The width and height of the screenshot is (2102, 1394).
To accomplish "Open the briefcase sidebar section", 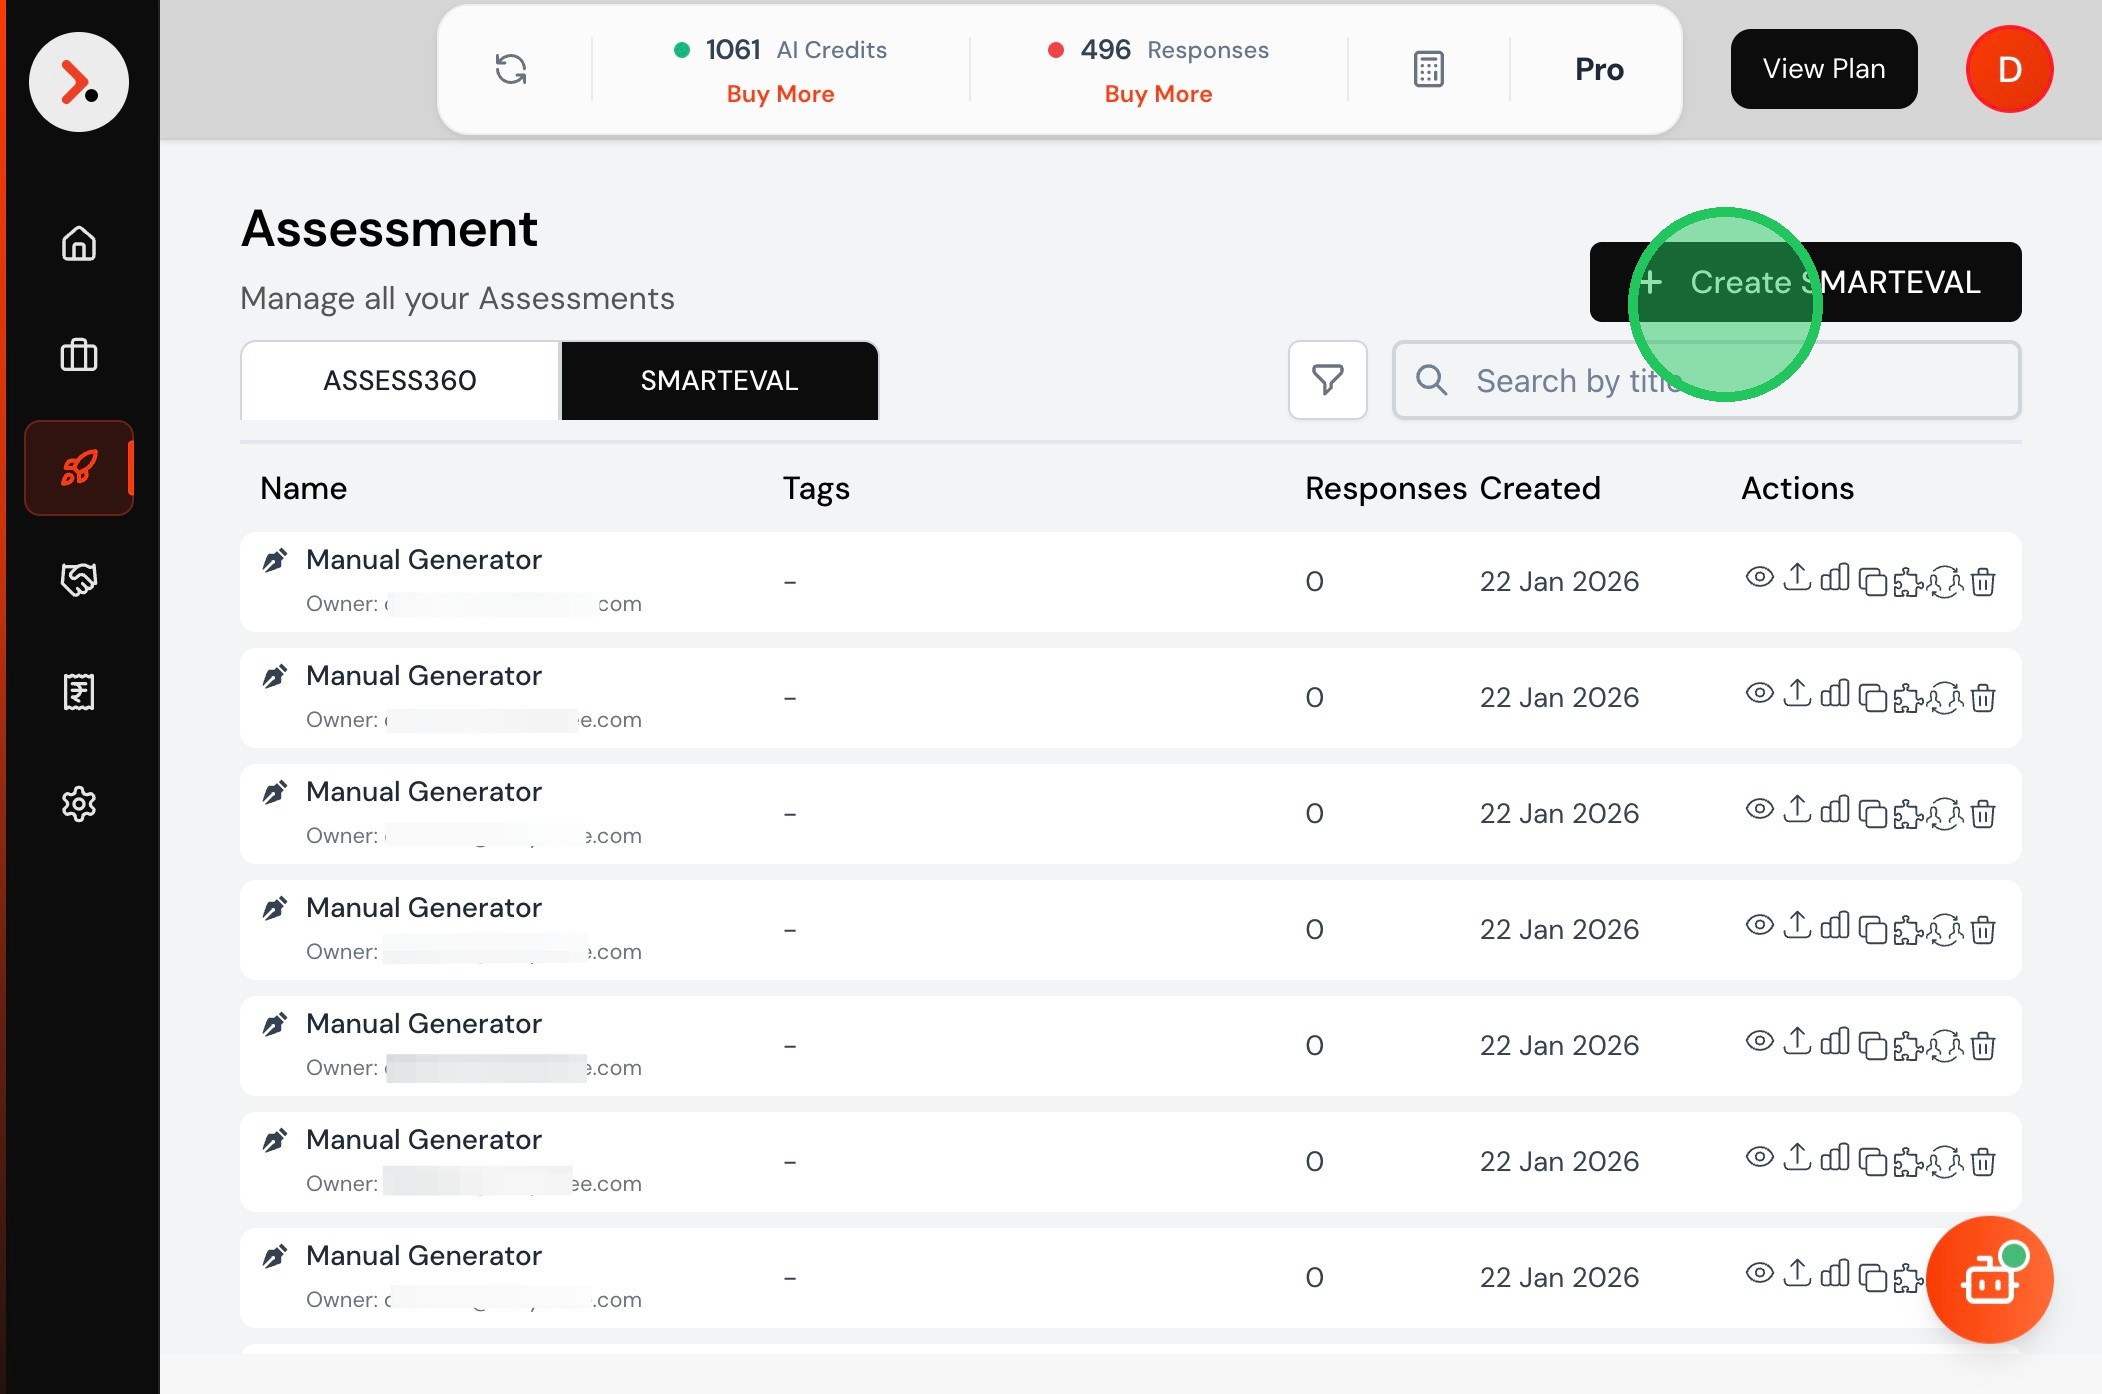I will click(x=79, y=355).
